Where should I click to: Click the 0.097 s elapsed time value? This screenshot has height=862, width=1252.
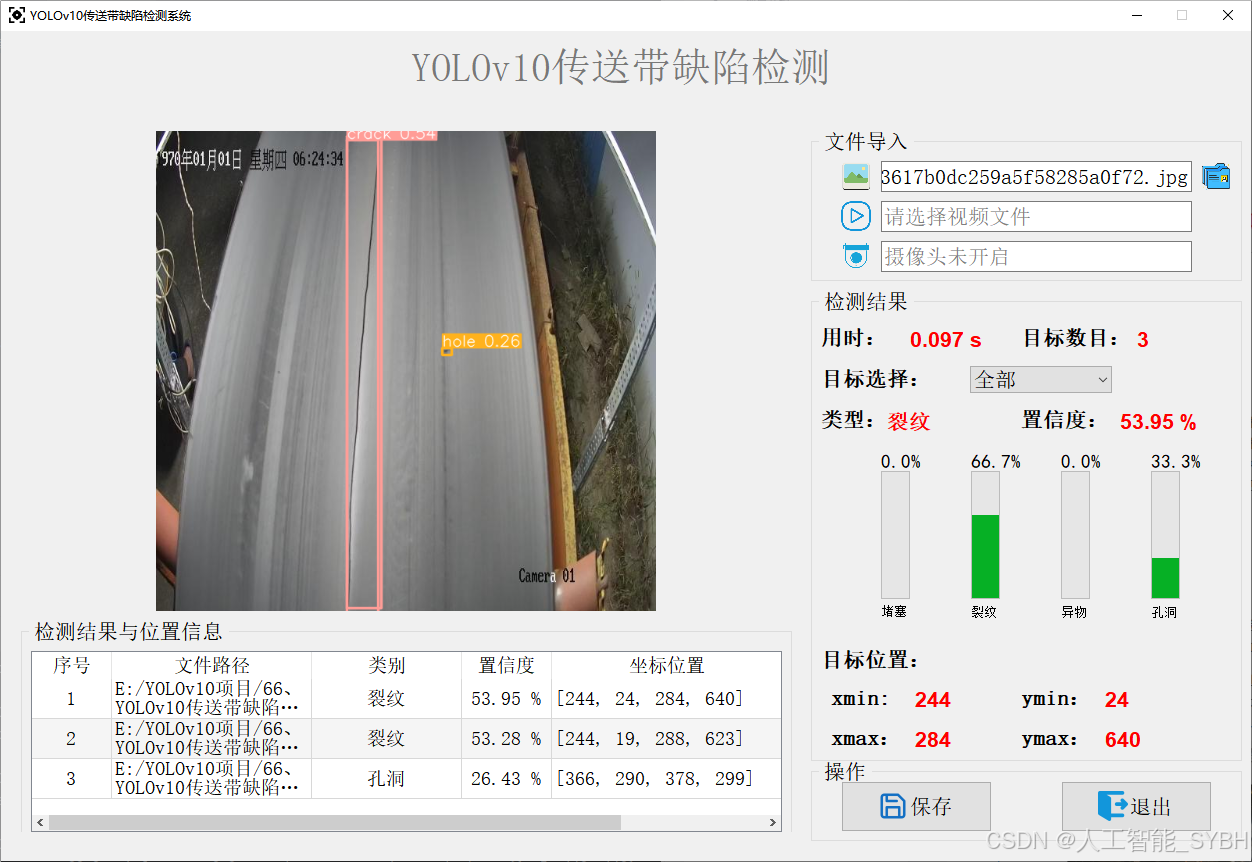tap(945, 340)
